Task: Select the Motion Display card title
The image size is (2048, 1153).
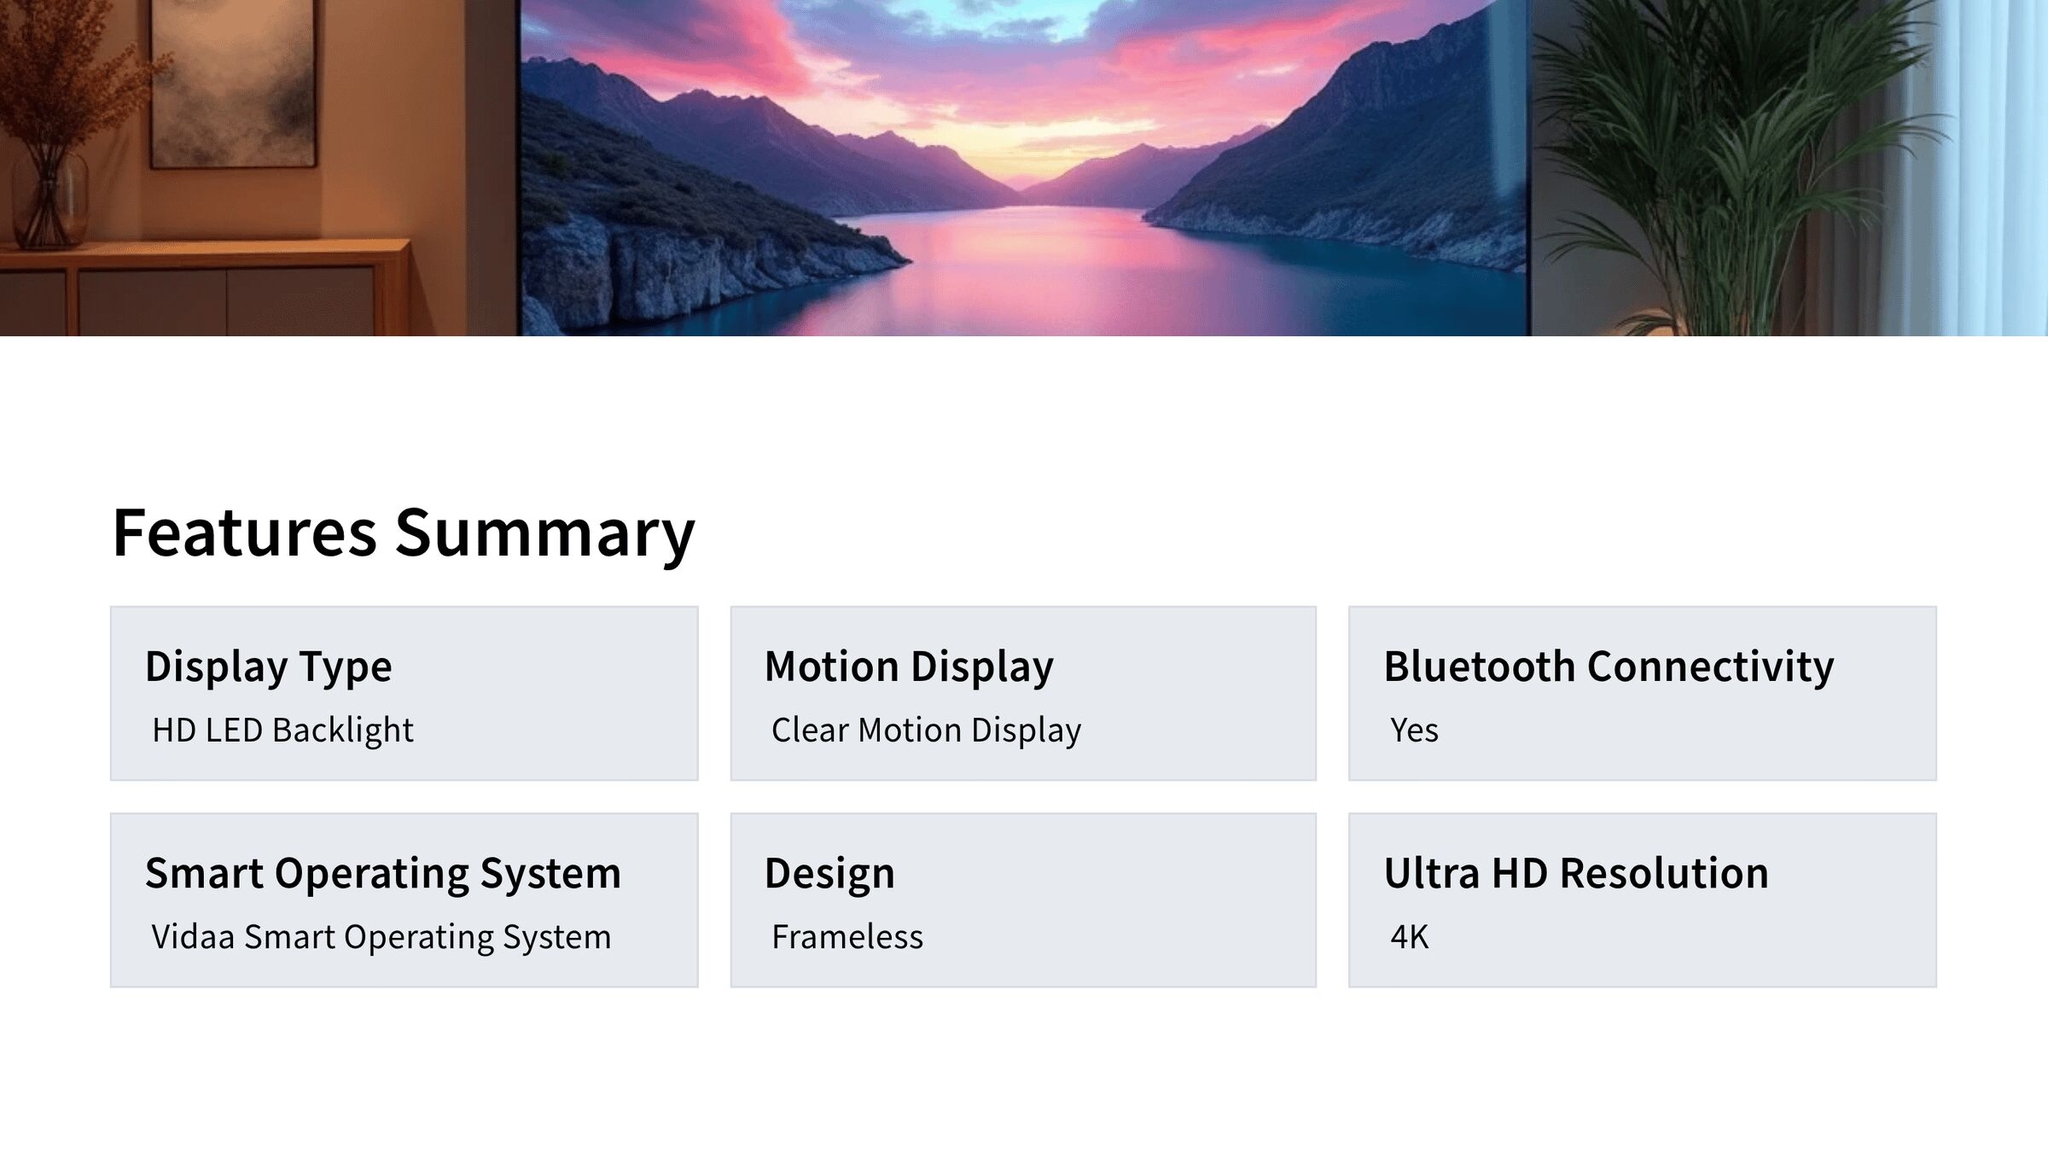Action: click(908, 666)
